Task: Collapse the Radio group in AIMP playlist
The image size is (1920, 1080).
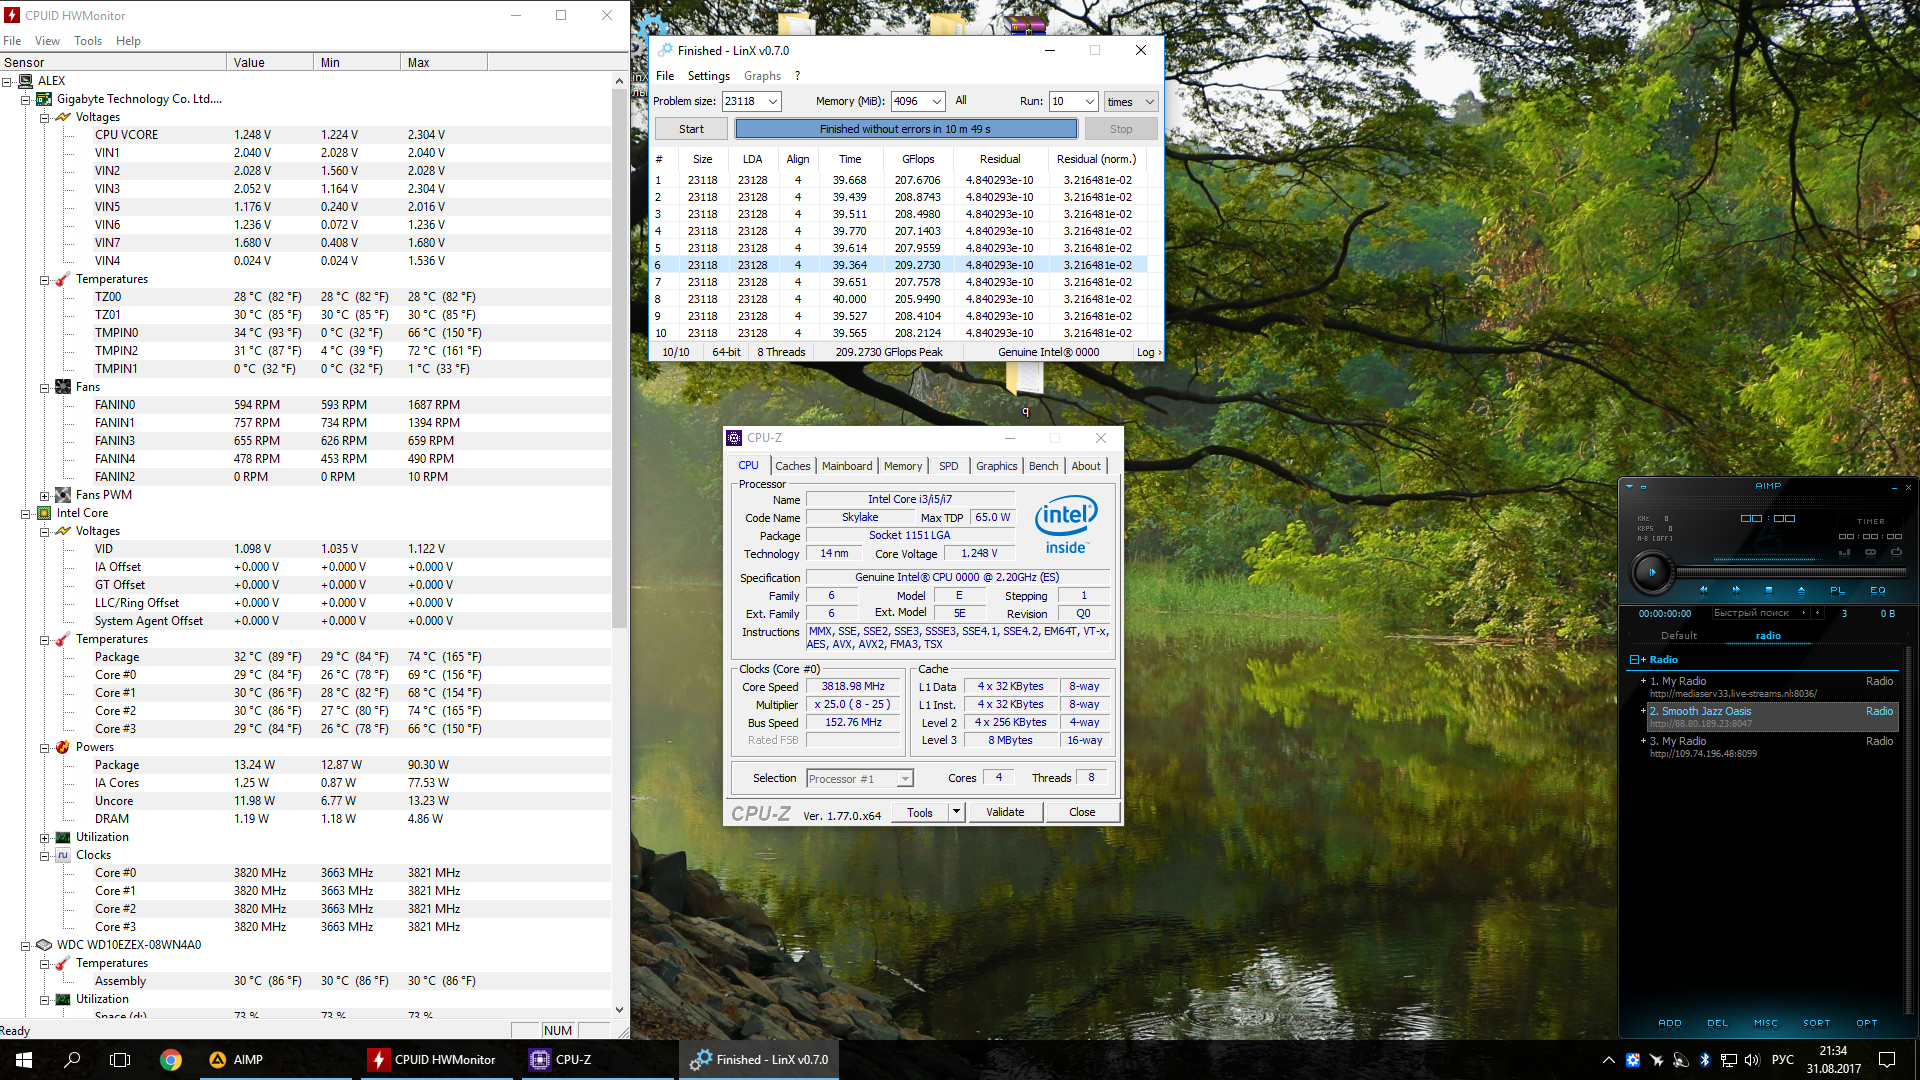Action: point(1634,660)
